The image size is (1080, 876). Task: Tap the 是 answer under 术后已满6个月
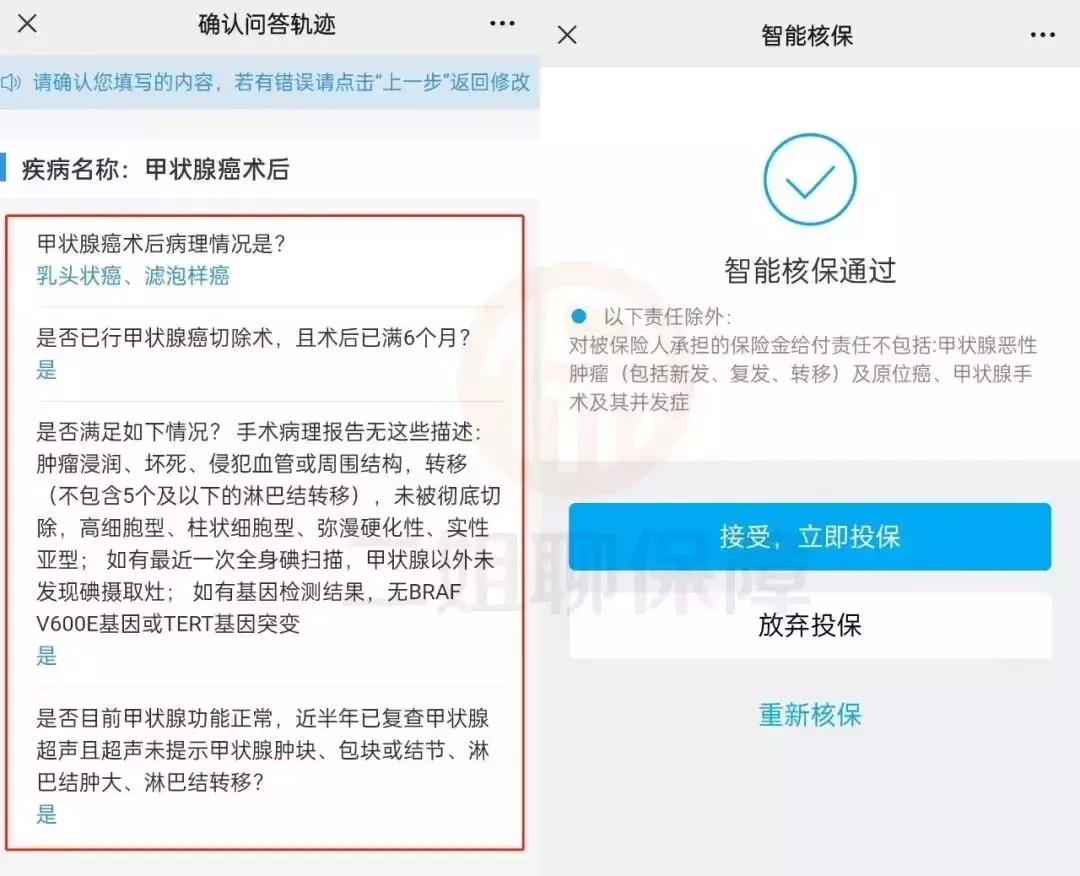point(46,370)
